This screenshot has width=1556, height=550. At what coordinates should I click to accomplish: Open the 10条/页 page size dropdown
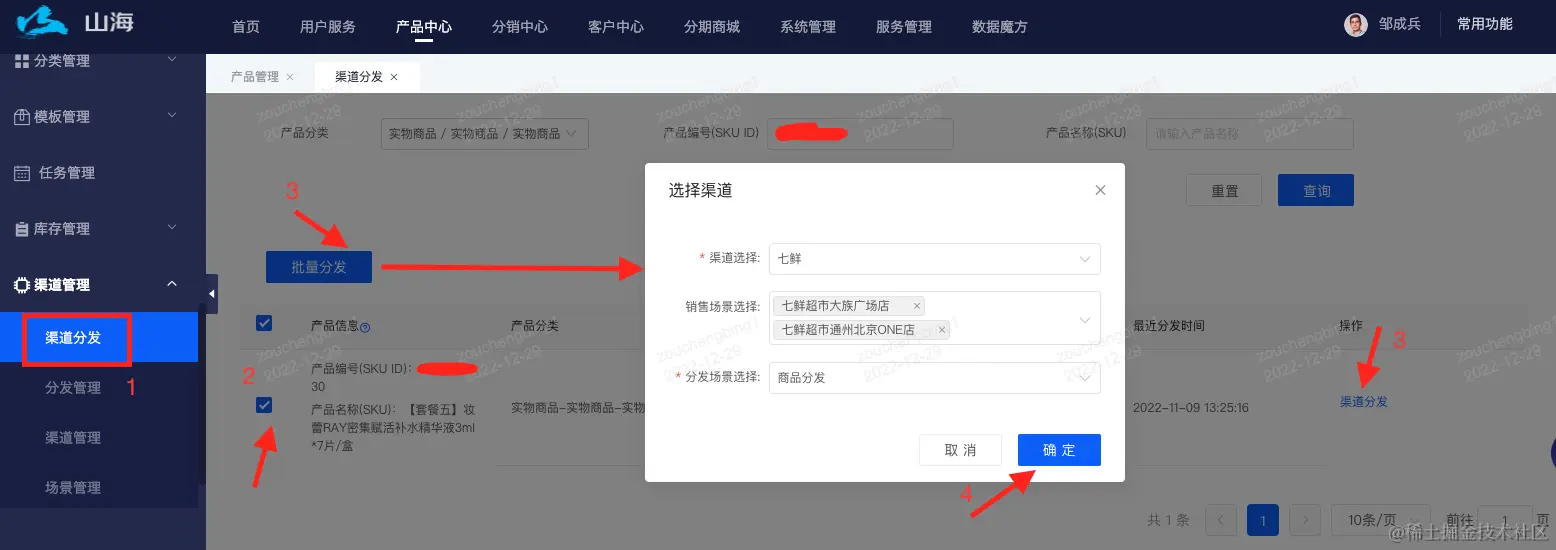1382,520
